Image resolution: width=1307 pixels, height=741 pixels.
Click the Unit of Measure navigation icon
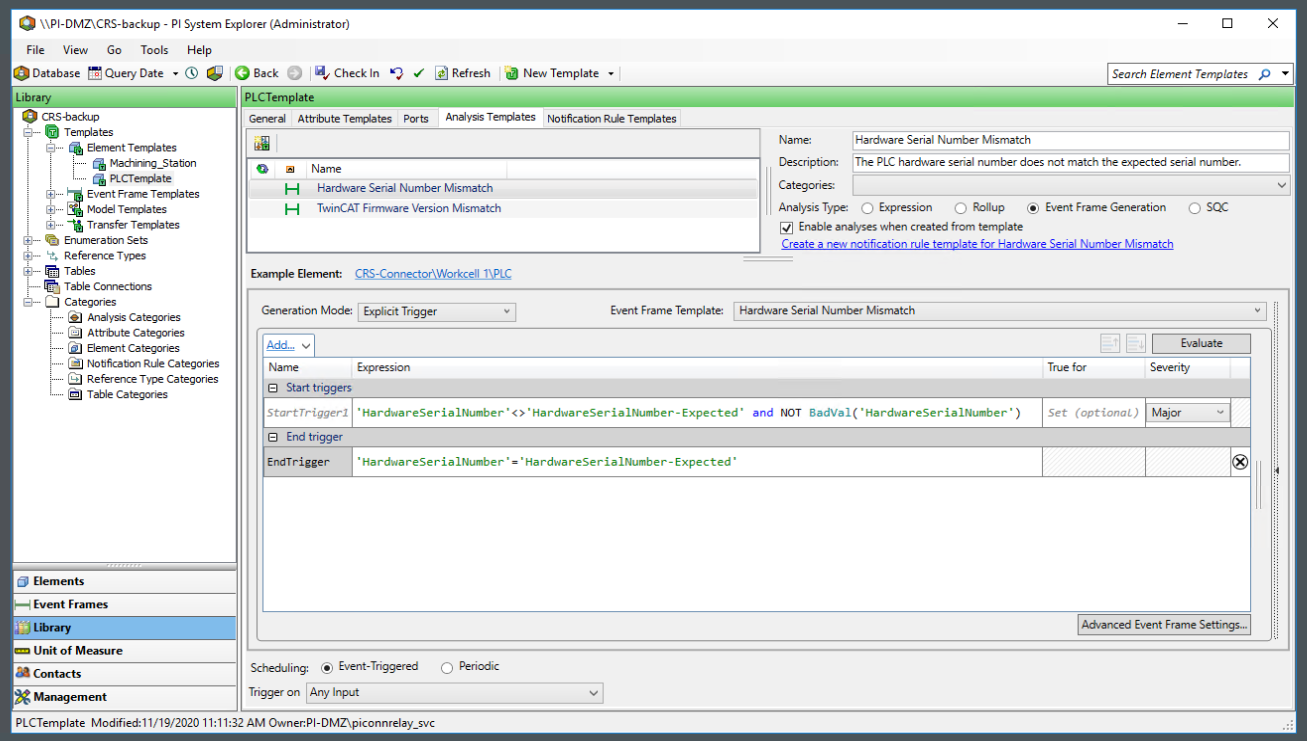(23, 651)
